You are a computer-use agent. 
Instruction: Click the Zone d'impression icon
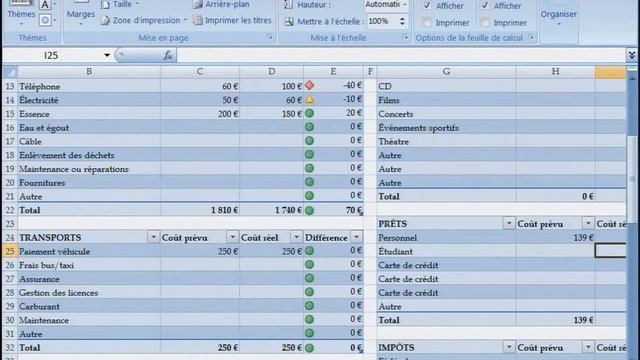[105, 20]
